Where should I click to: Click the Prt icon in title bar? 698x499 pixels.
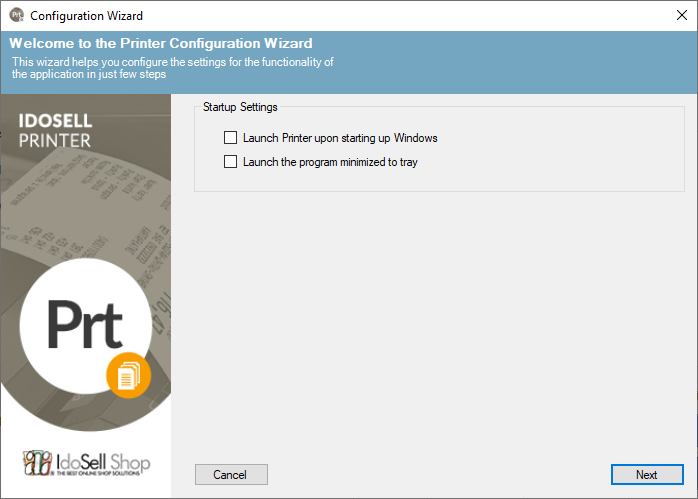click(16, 15)
